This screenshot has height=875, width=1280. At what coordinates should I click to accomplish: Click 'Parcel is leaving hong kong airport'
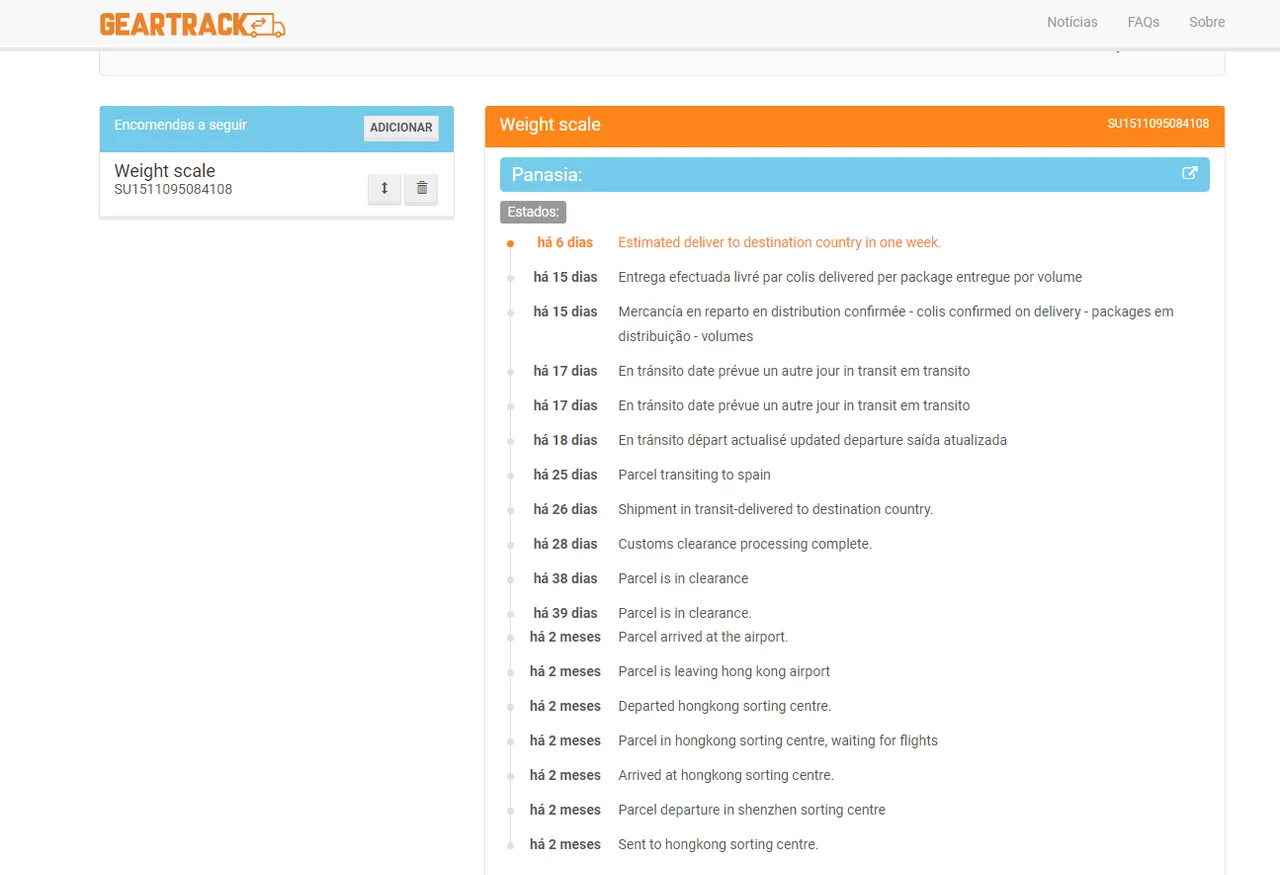click(x=724, y=672)
